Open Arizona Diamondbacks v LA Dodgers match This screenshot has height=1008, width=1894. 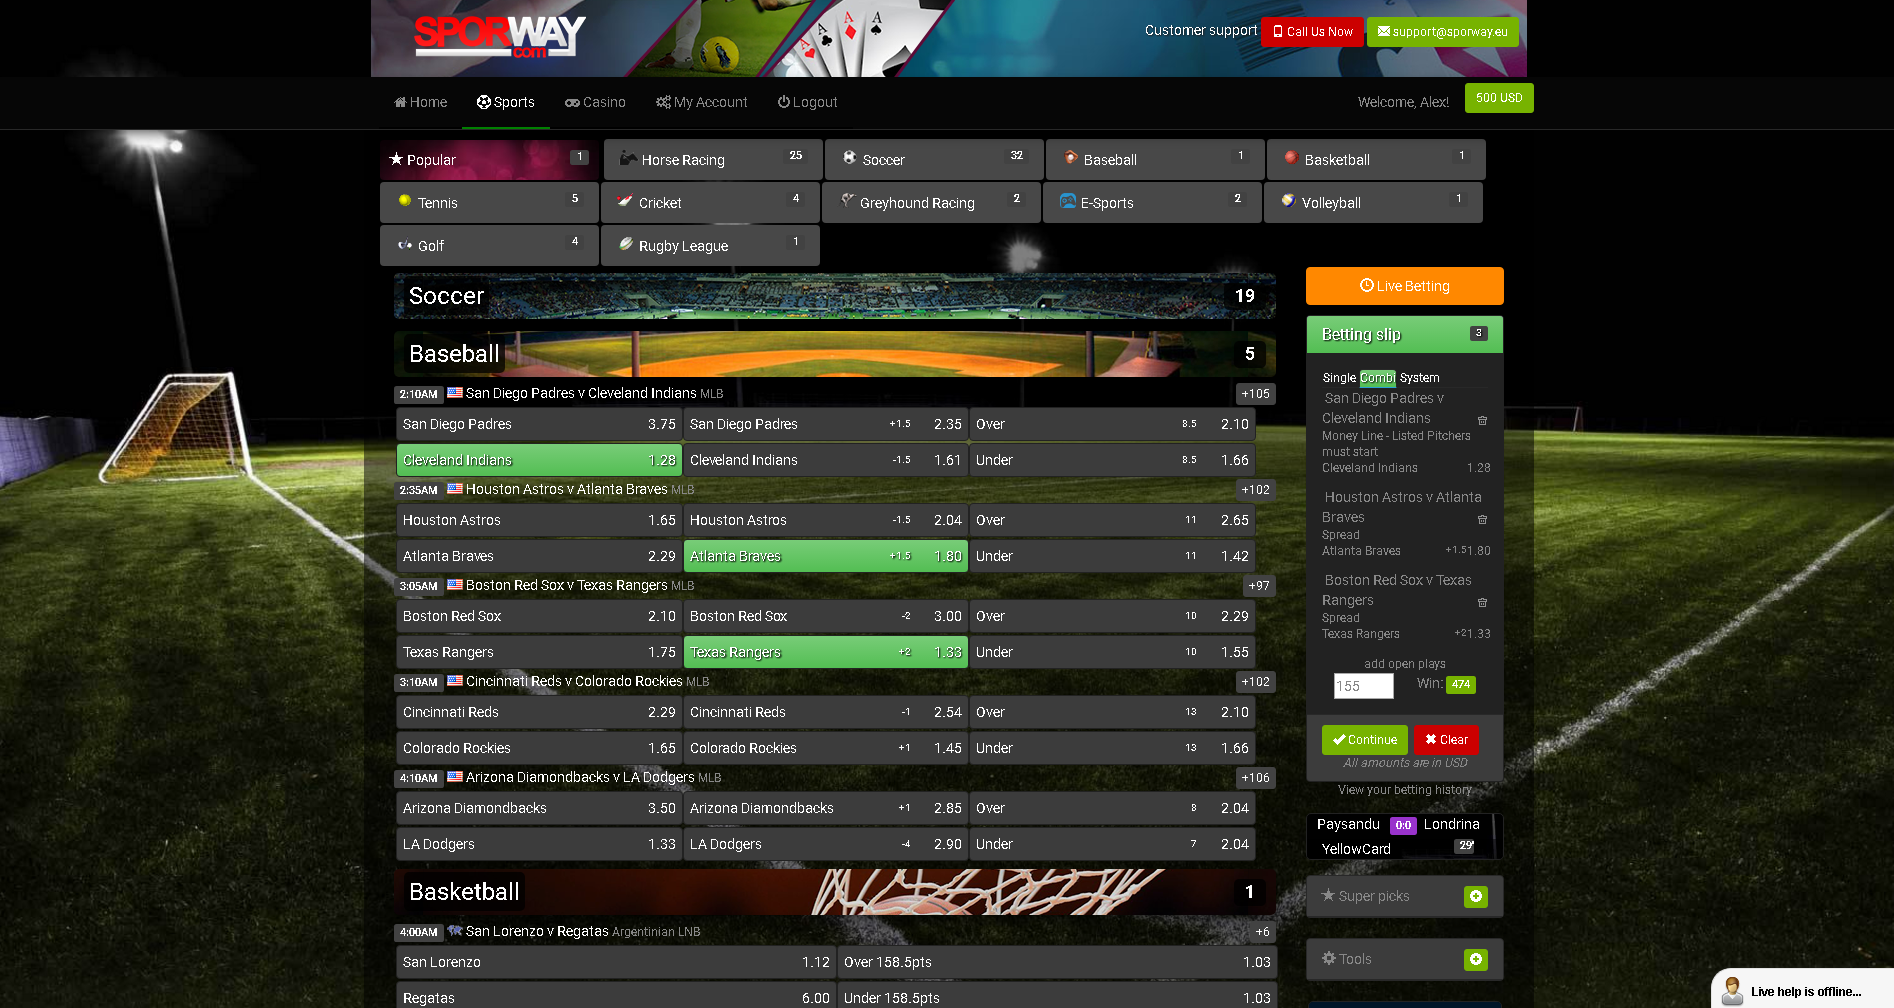click(580, 778)
